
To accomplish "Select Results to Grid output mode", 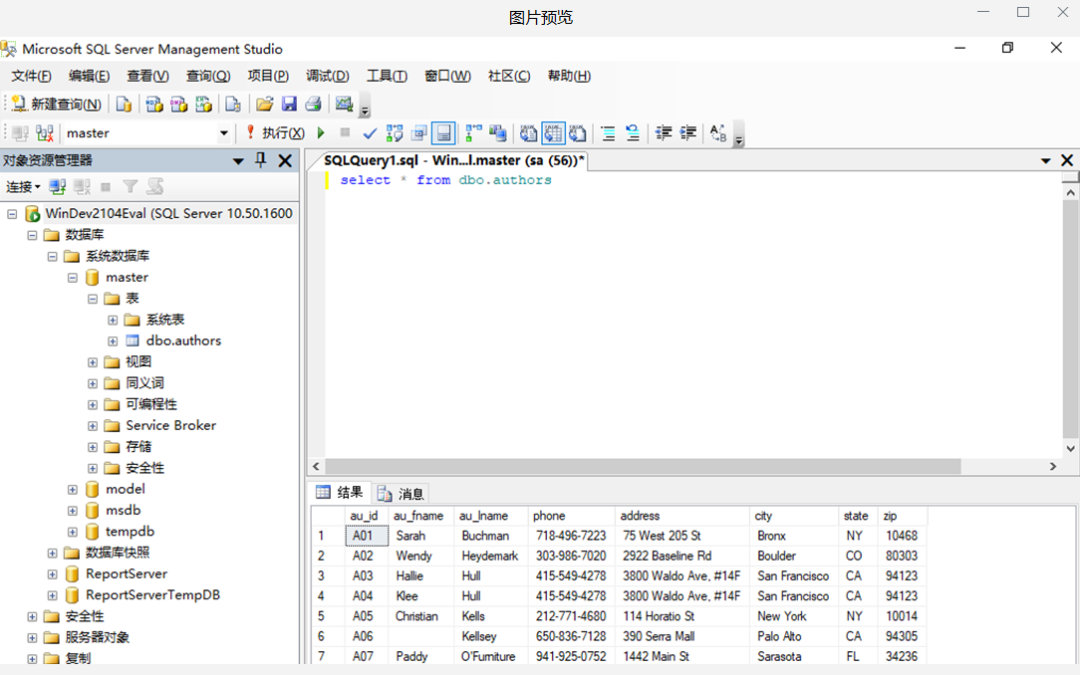I will click(x=553, y=133).
